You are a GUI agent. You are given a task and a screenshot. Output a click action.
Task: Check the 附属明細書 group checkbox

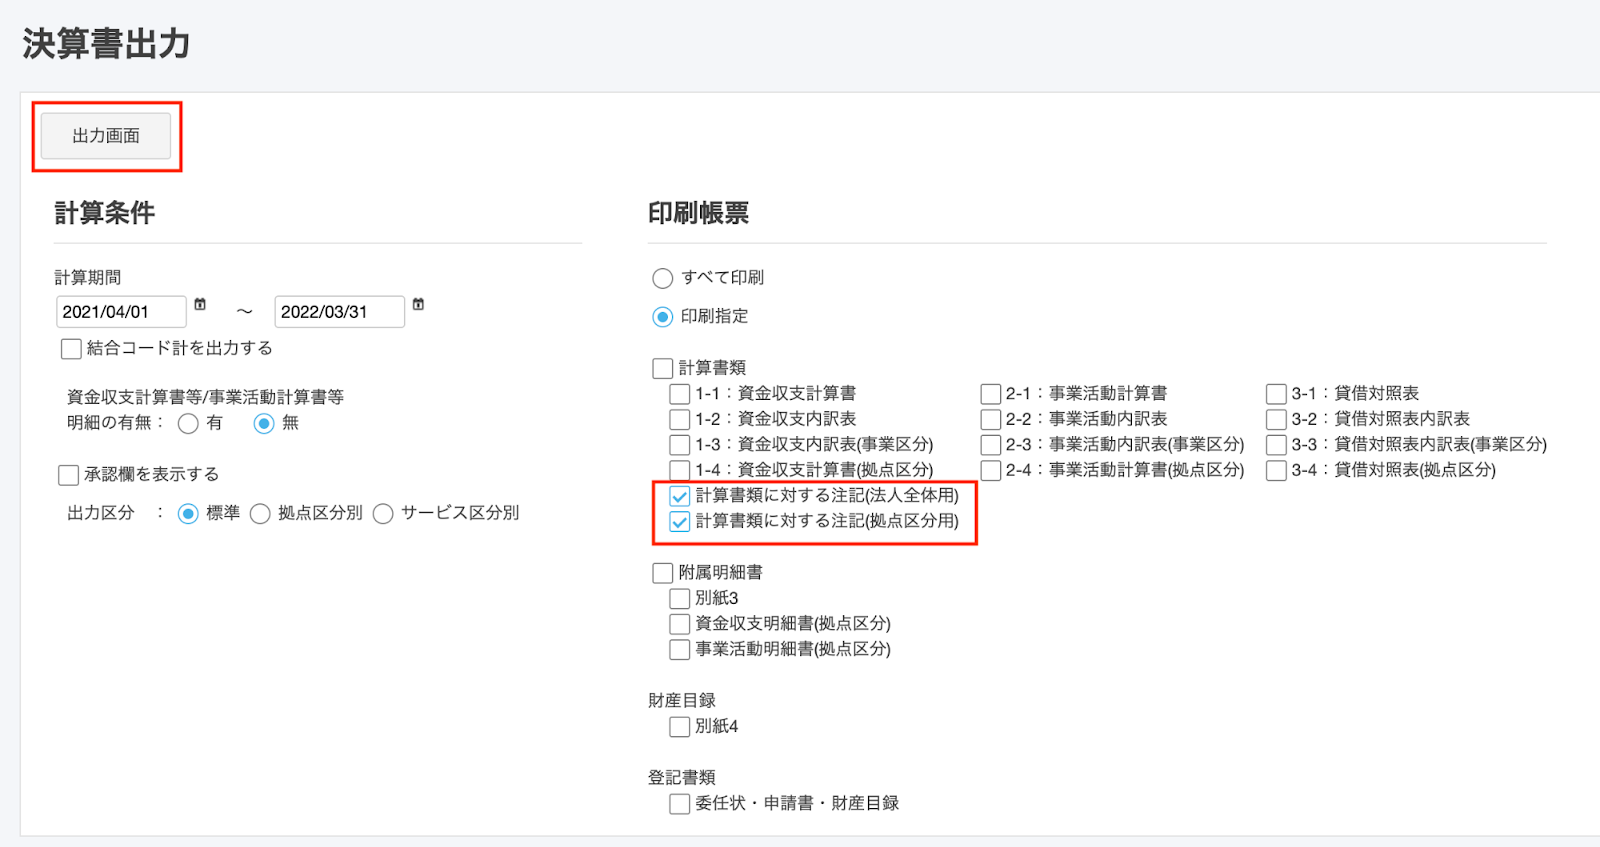click(x=662, y=573)
